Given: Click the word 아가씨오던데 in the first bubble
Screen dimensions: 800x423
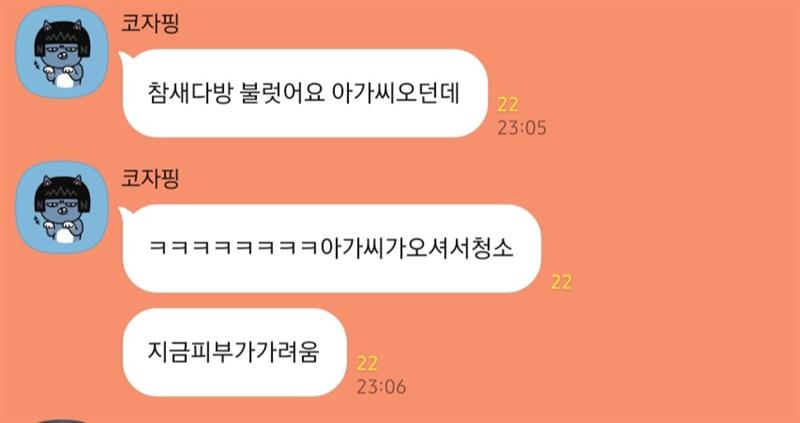Looking at the screenshot, I should [396, 93].
